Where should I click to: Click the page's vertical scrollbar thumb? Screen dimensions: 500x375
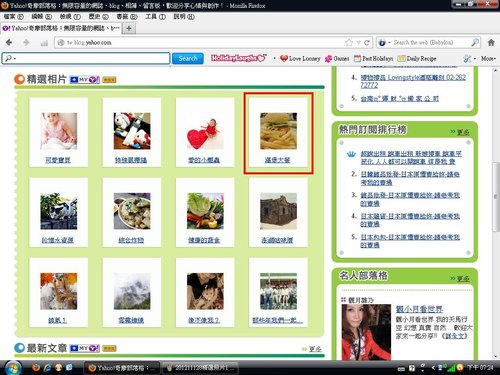(496, 197)
